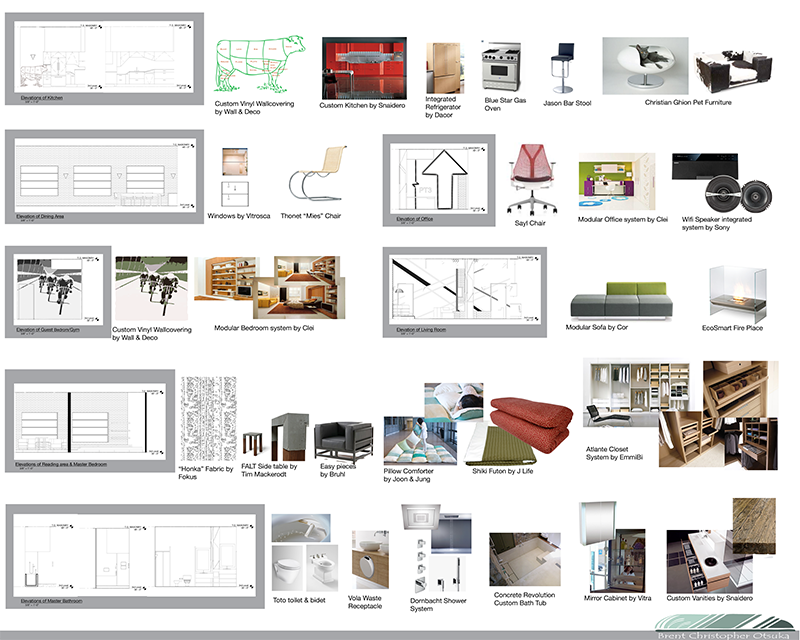The width and height of the screenshot is (800, 640).
Task: Select the Toto bidet image
Action: point(322,568)
